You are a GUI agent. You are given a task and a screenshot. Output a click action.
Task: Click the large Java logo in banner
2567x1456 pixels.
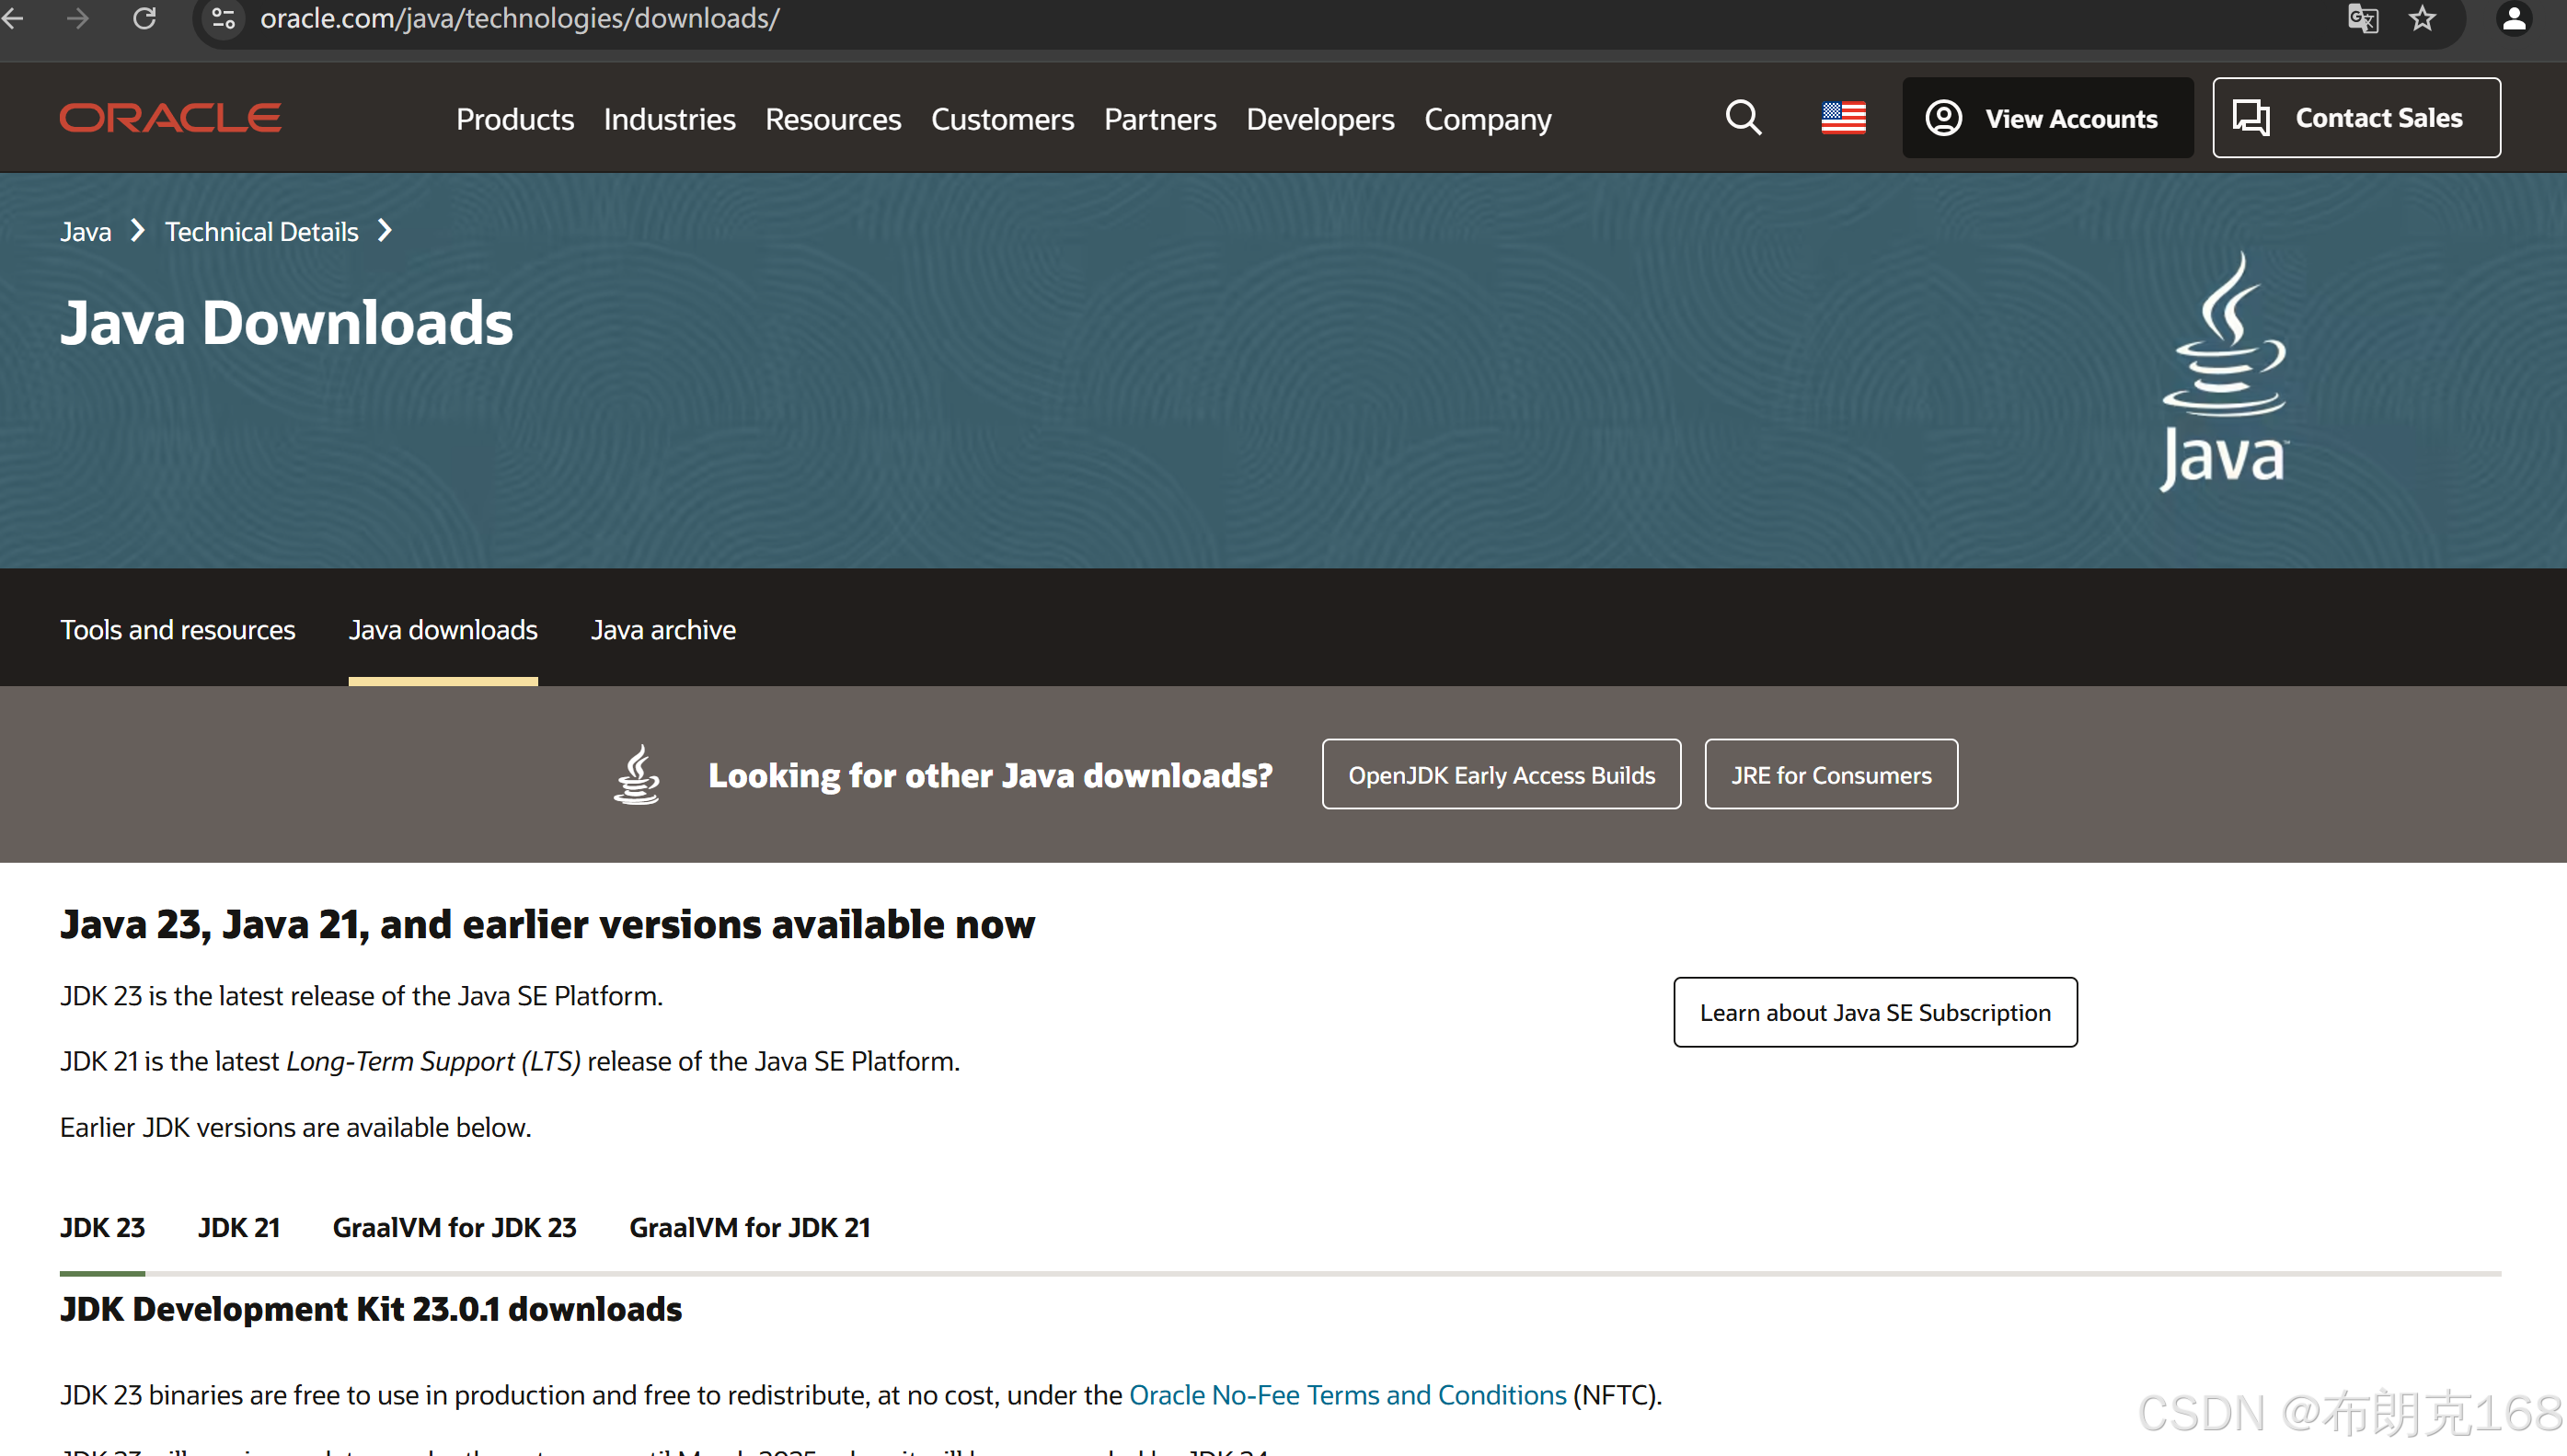point(2224,370)
